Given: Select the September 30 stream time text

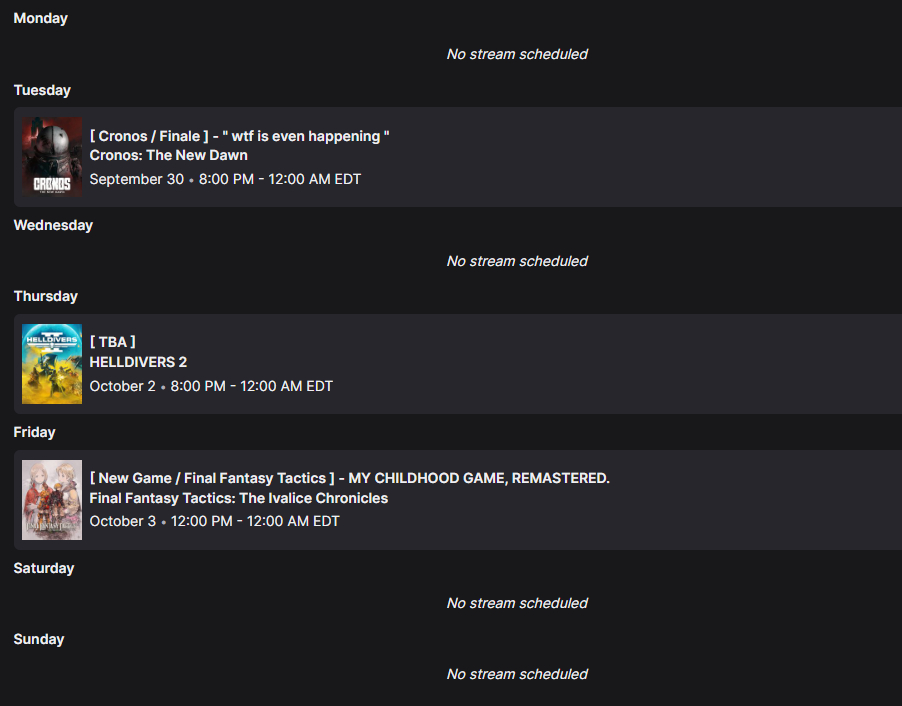Looking at the screenshot, I should point(225,179).
